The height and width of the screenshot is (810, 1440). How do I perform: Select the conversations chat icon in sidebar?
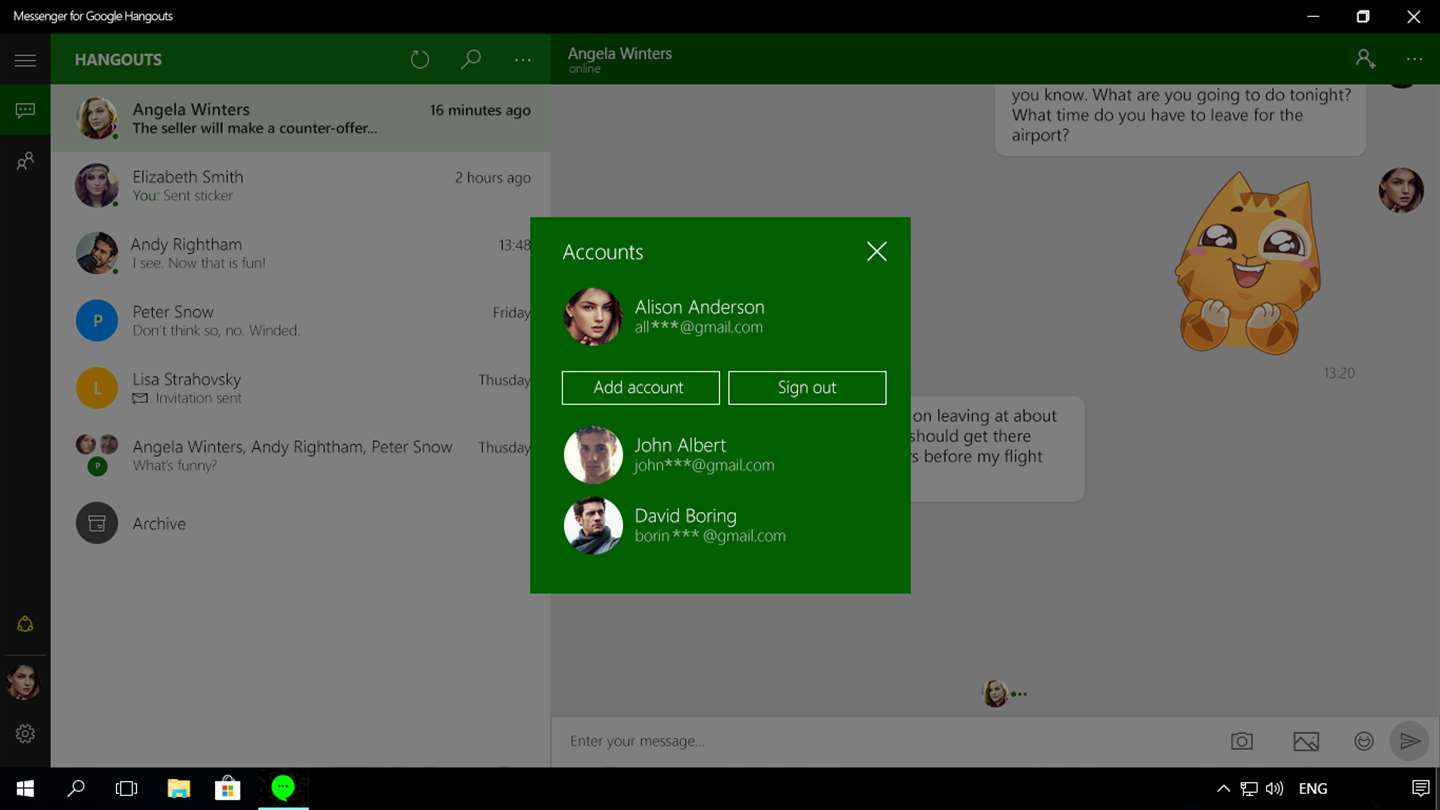tap(25, 110)
